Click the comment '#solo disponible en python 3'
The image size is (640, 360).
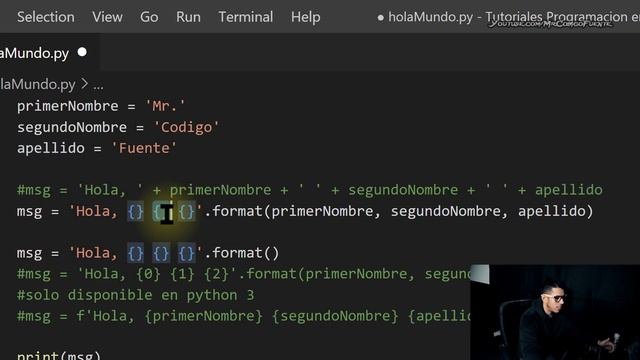point(136,295)
